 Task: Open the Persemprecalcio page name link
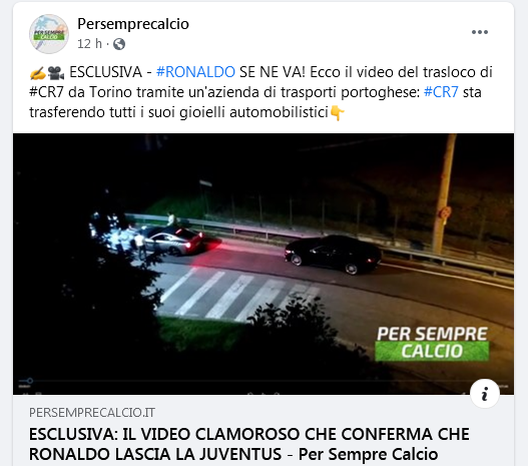pyautogui.click(x=133, y=24)
